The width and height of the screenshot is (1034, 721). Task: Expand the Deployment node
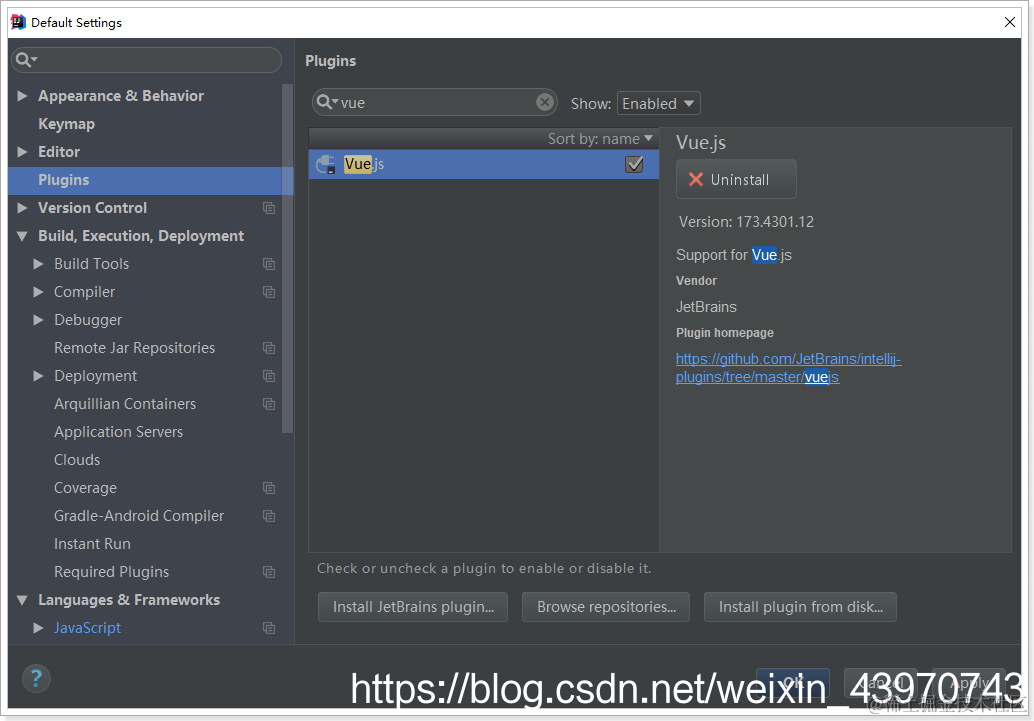point(38,375)
